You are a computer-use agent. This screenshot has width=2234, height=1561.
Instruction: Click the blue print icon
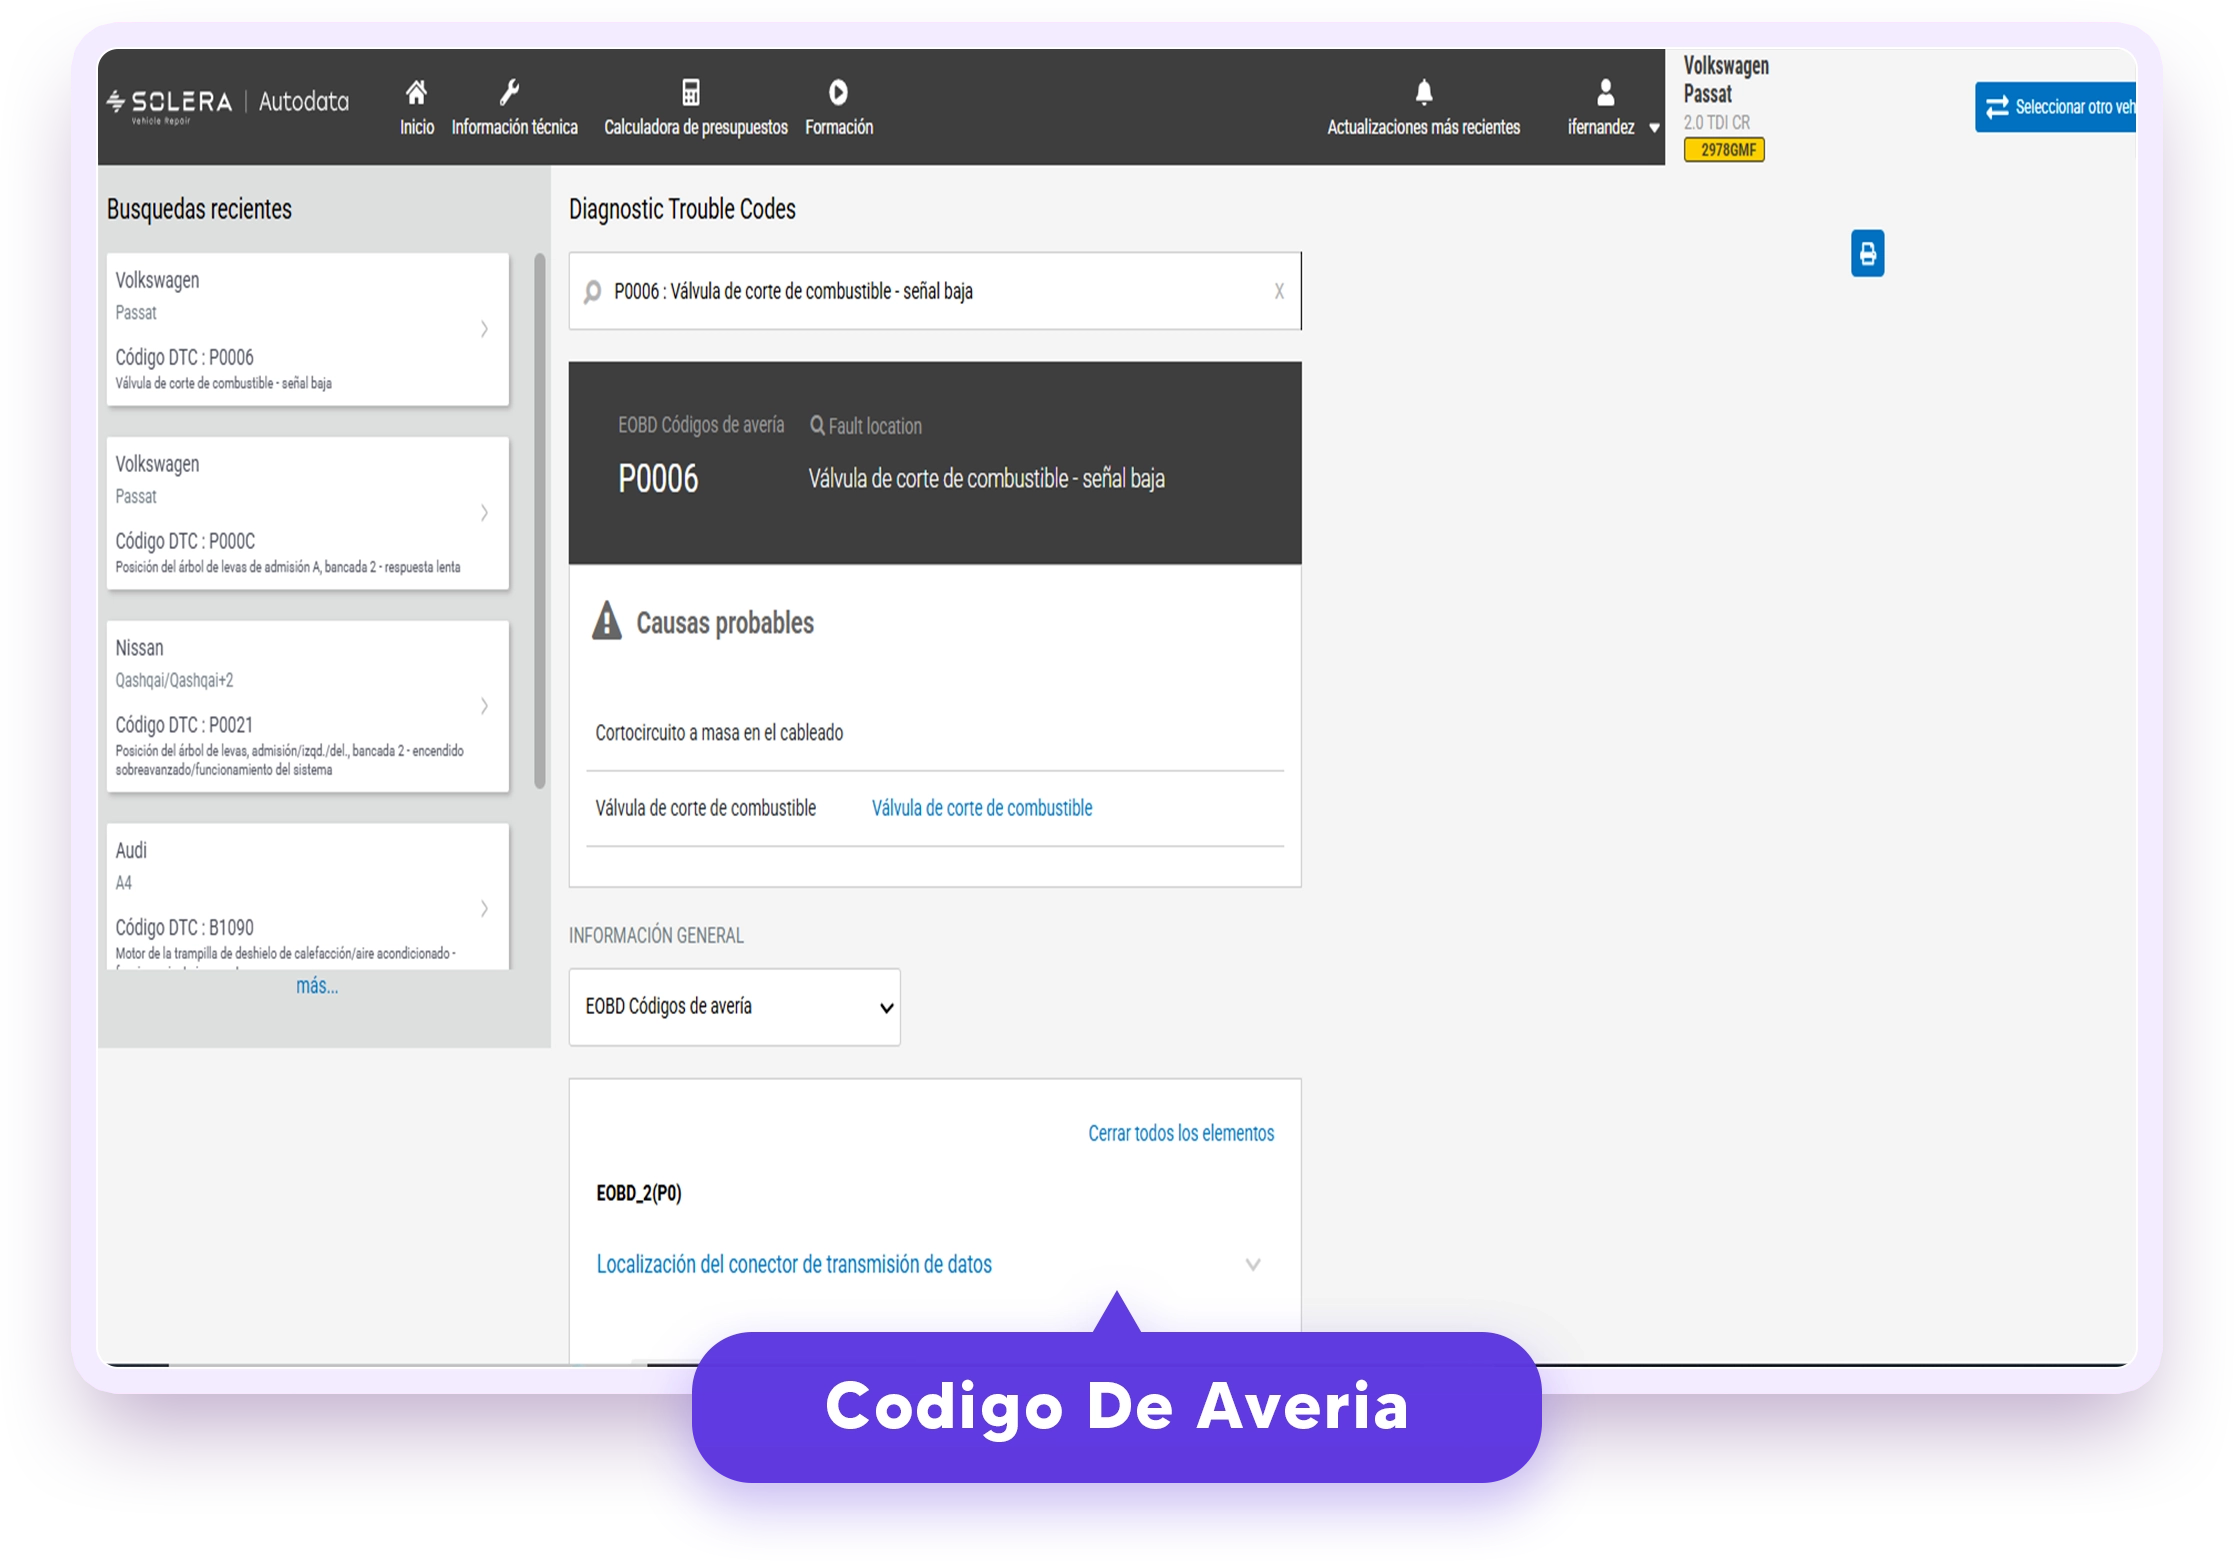(1867, 253)
